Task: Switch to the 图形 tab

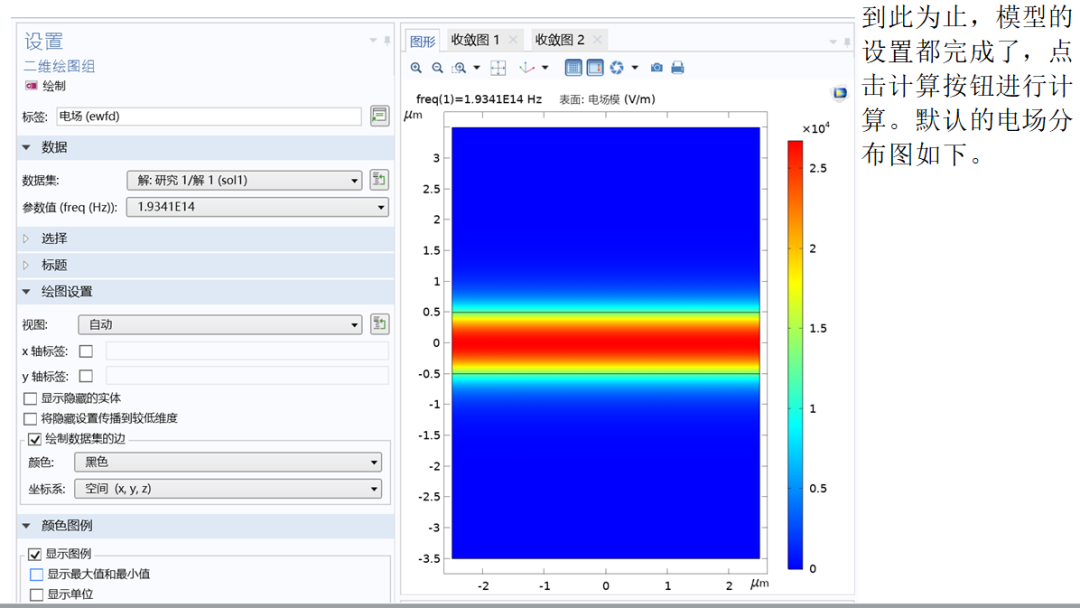Action: 422,41
